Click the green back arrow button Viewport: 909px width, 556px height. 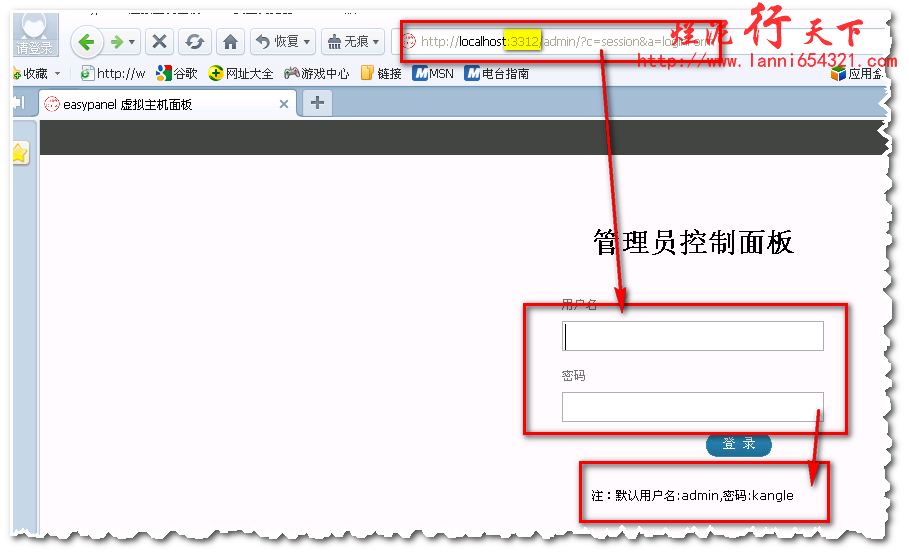[x=87, y=42]
